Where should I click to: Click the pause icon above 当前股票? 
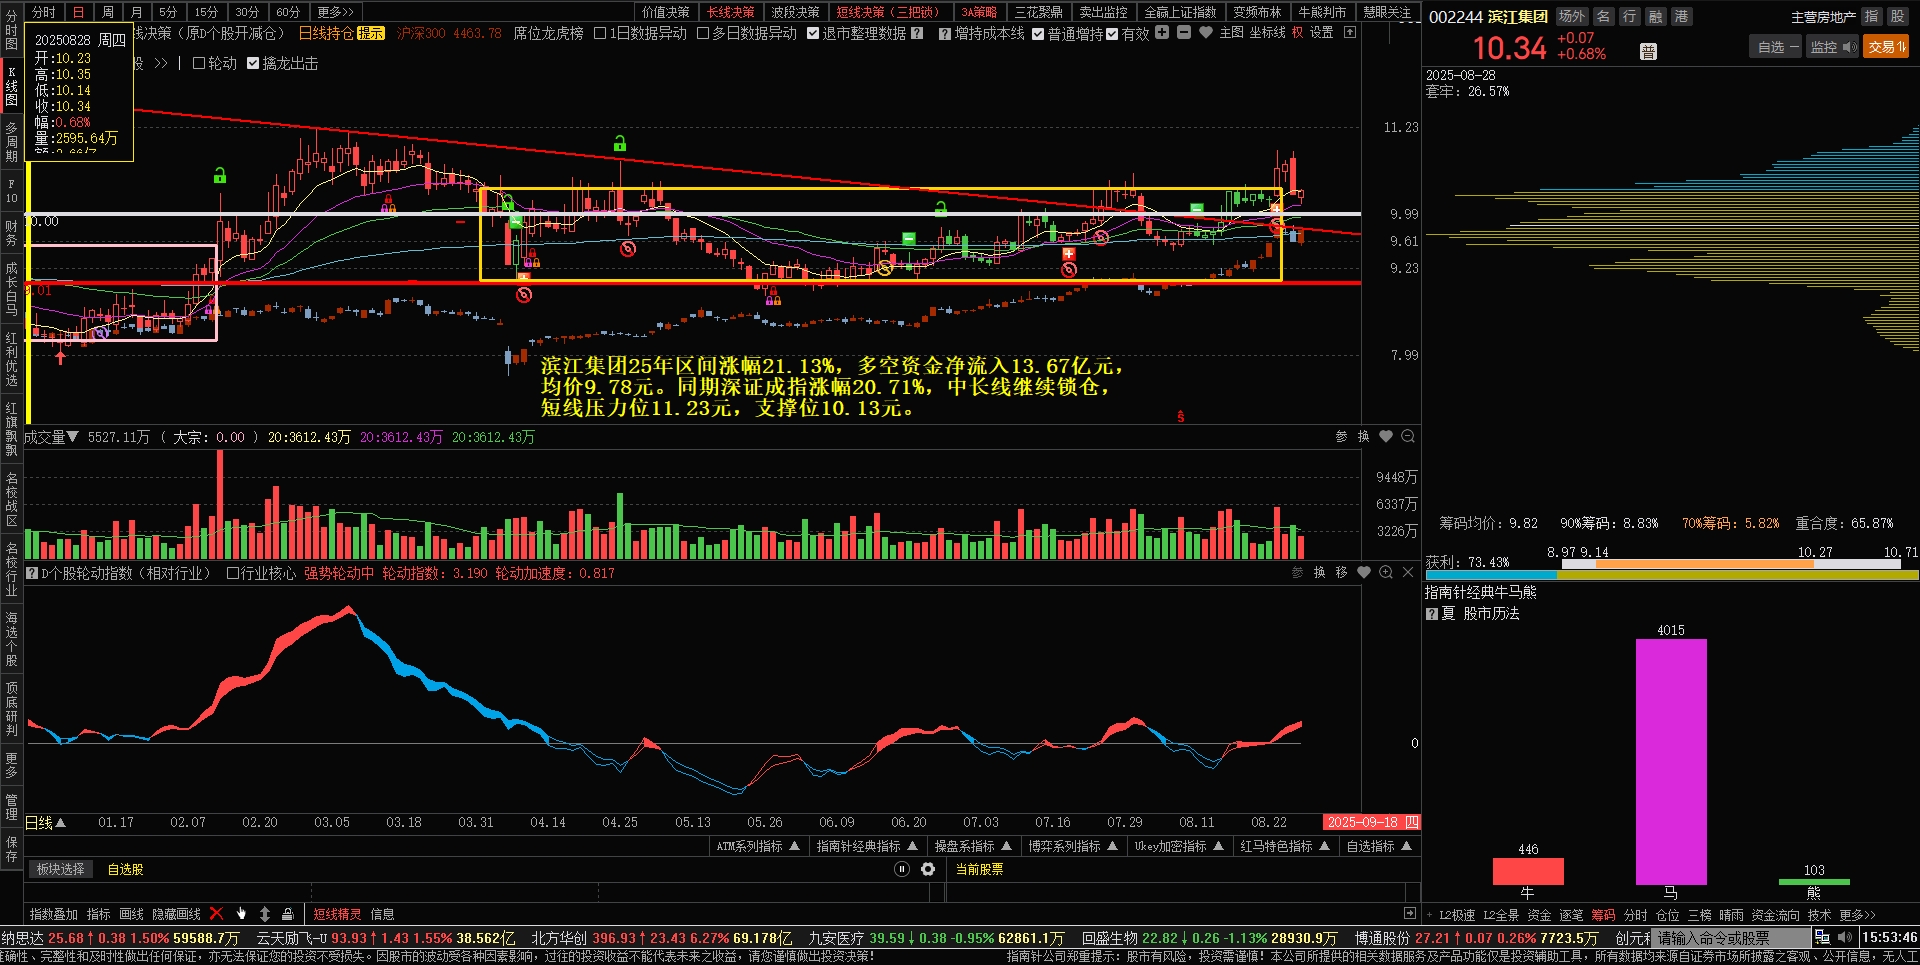click(x=902, y=869)
